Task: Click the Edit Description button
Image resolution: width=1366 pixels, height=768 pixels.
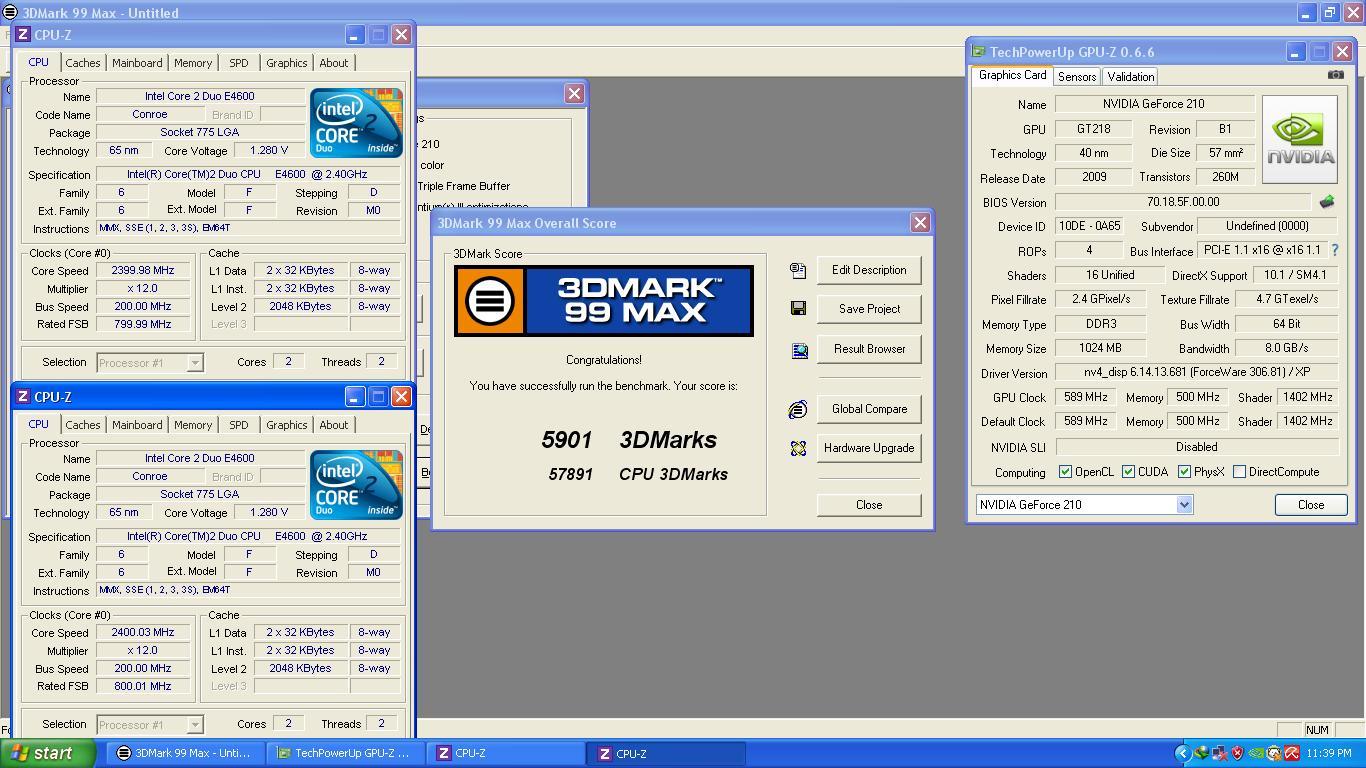Action: tap(869, 270)
